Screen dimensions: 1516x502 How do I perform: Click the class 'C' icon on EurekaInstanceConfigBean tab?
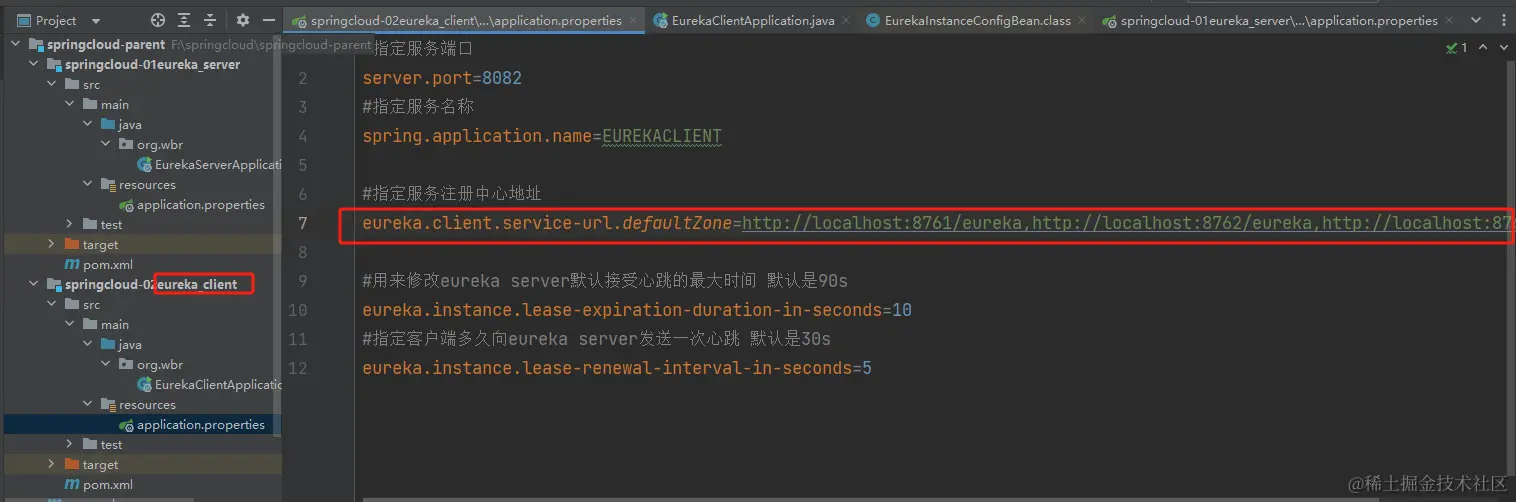point(873,21)
